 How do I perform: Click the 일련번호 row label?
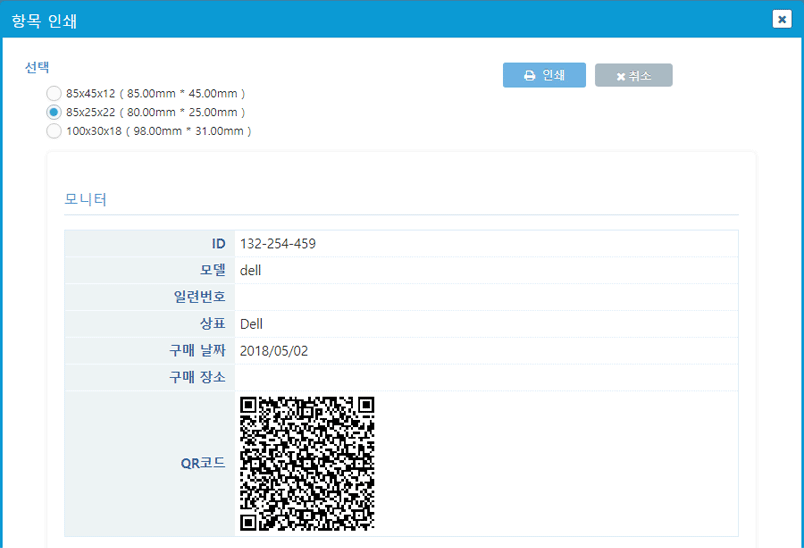(x=199, y=297)
